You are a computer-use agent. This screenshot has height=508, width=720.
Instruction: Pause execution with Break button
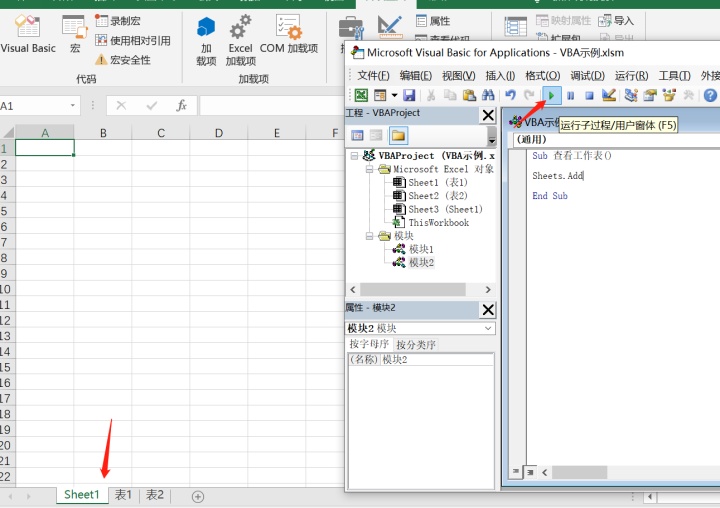click(x=570, y=96)
